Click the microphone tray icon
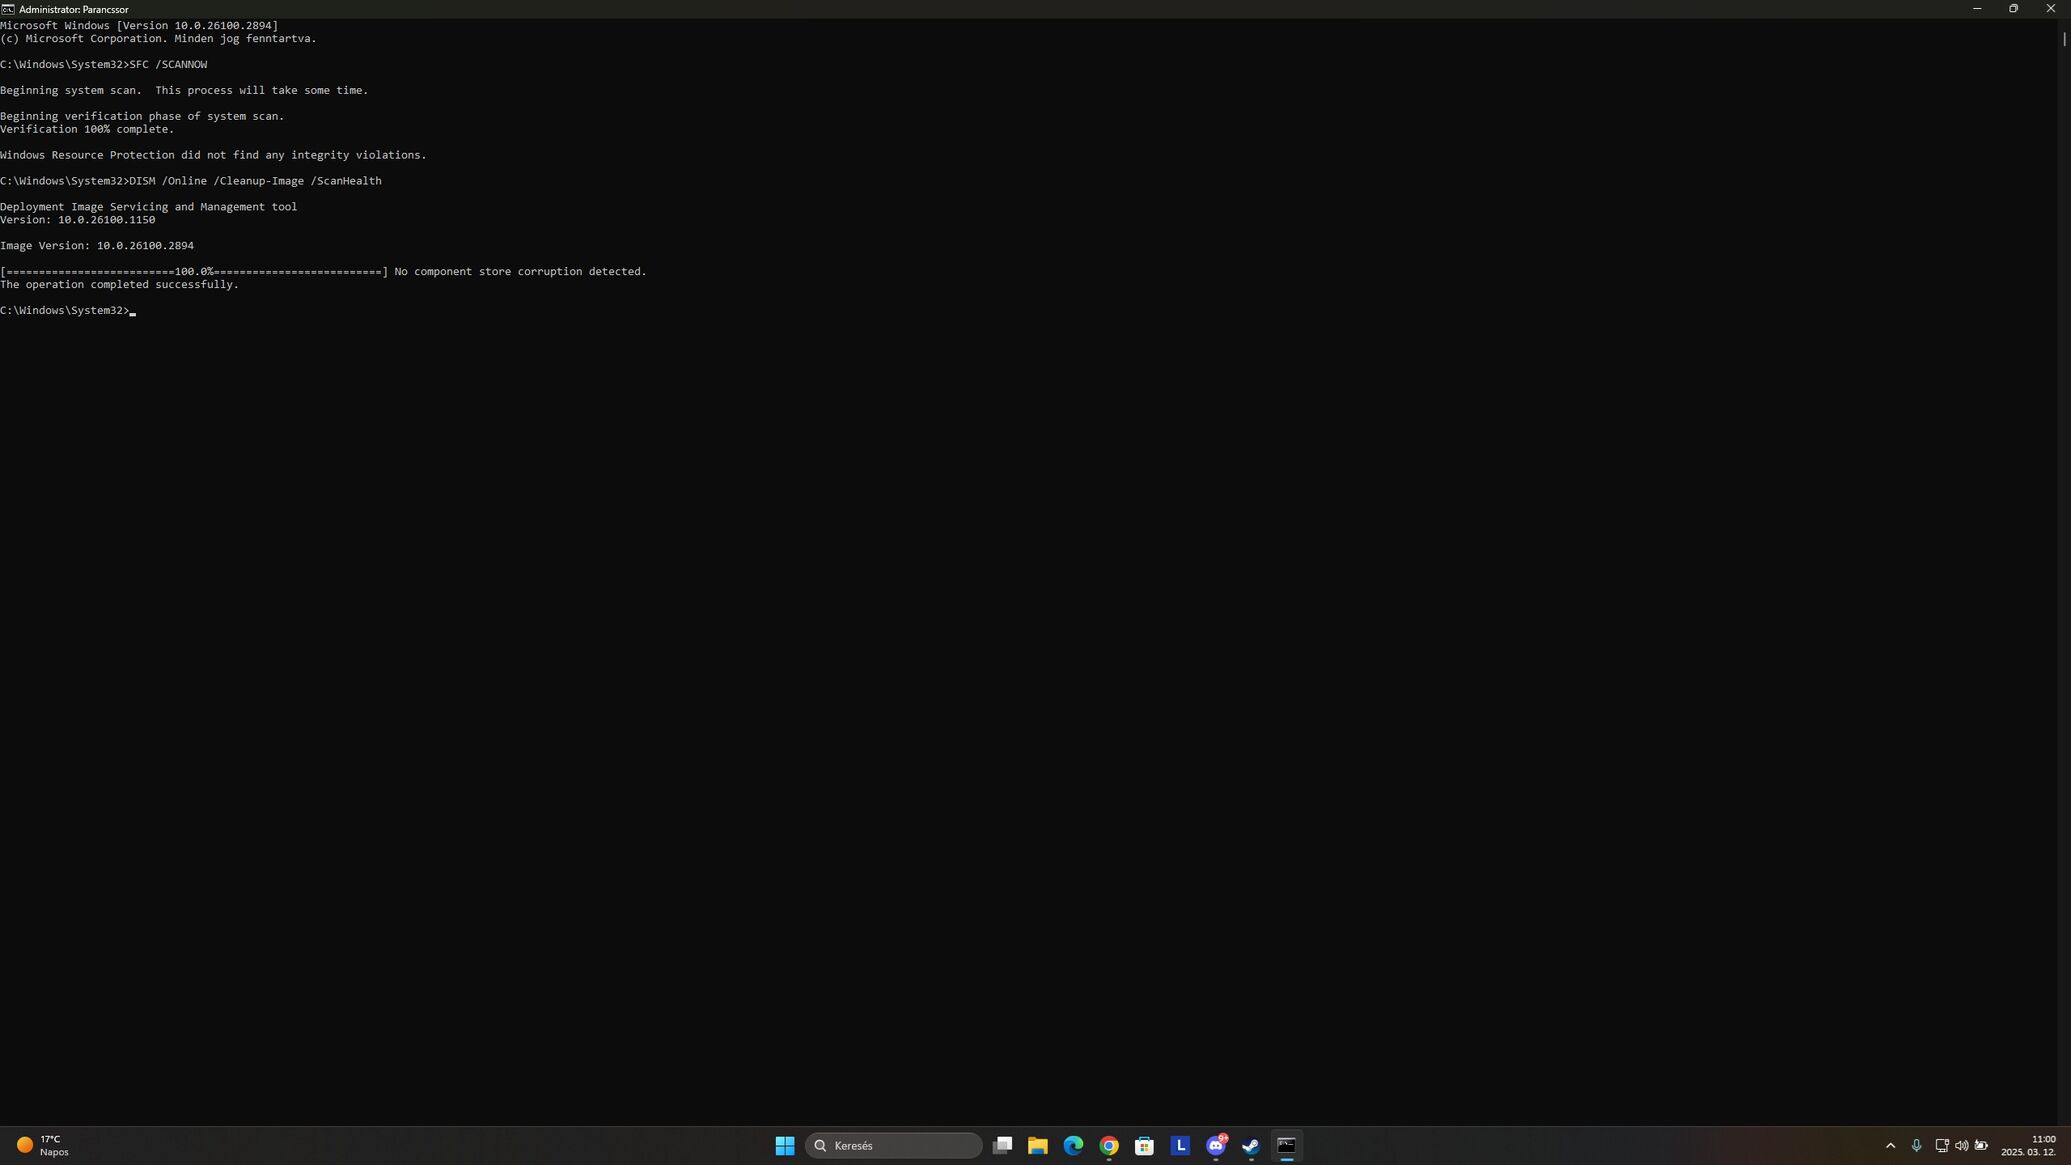 1916,1145
